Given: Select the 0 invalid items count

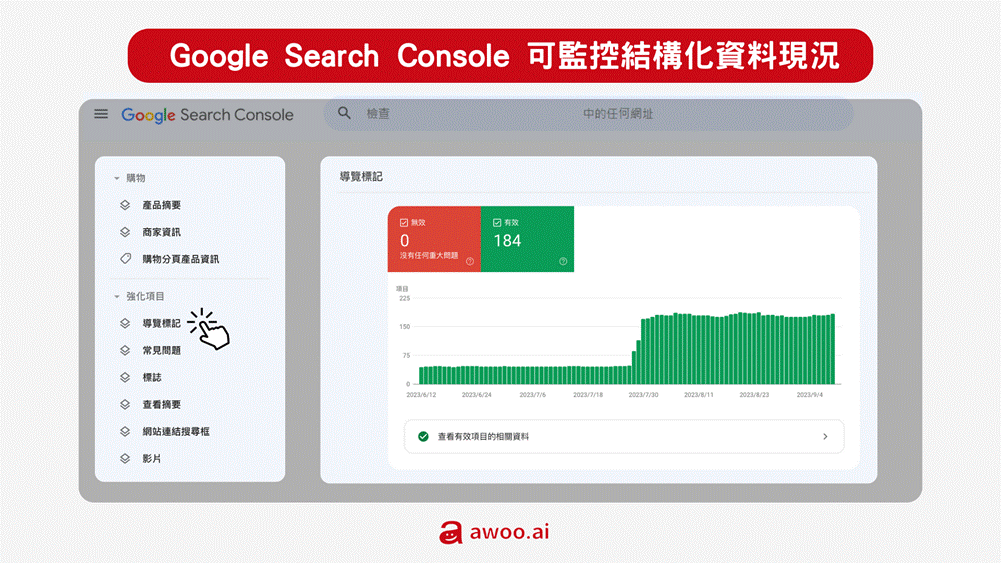Looking at the screenshot, I should pos(405,241).
